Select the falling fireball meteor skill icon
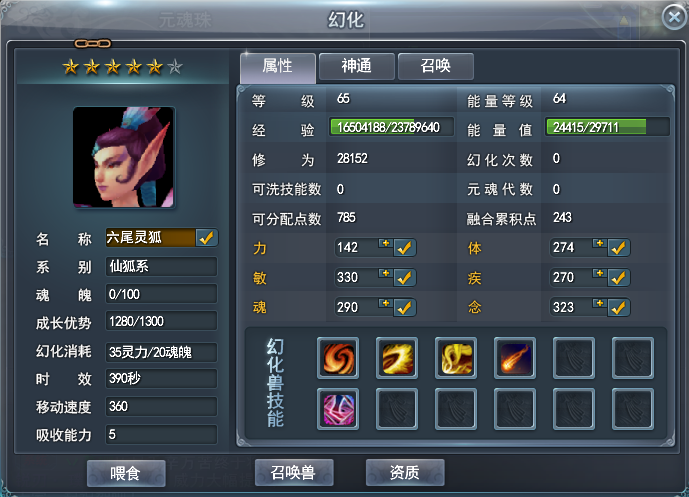 tap(515, 358)
